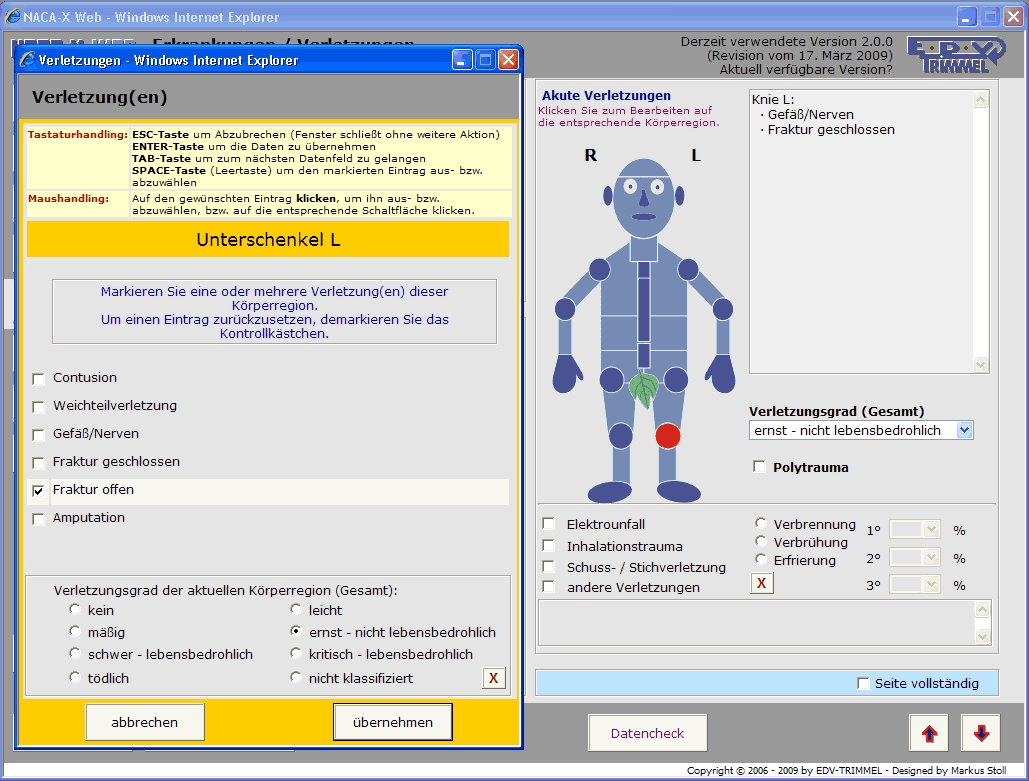Click the right knee joint on figure
1029x781 pixels.
[620, 436]
